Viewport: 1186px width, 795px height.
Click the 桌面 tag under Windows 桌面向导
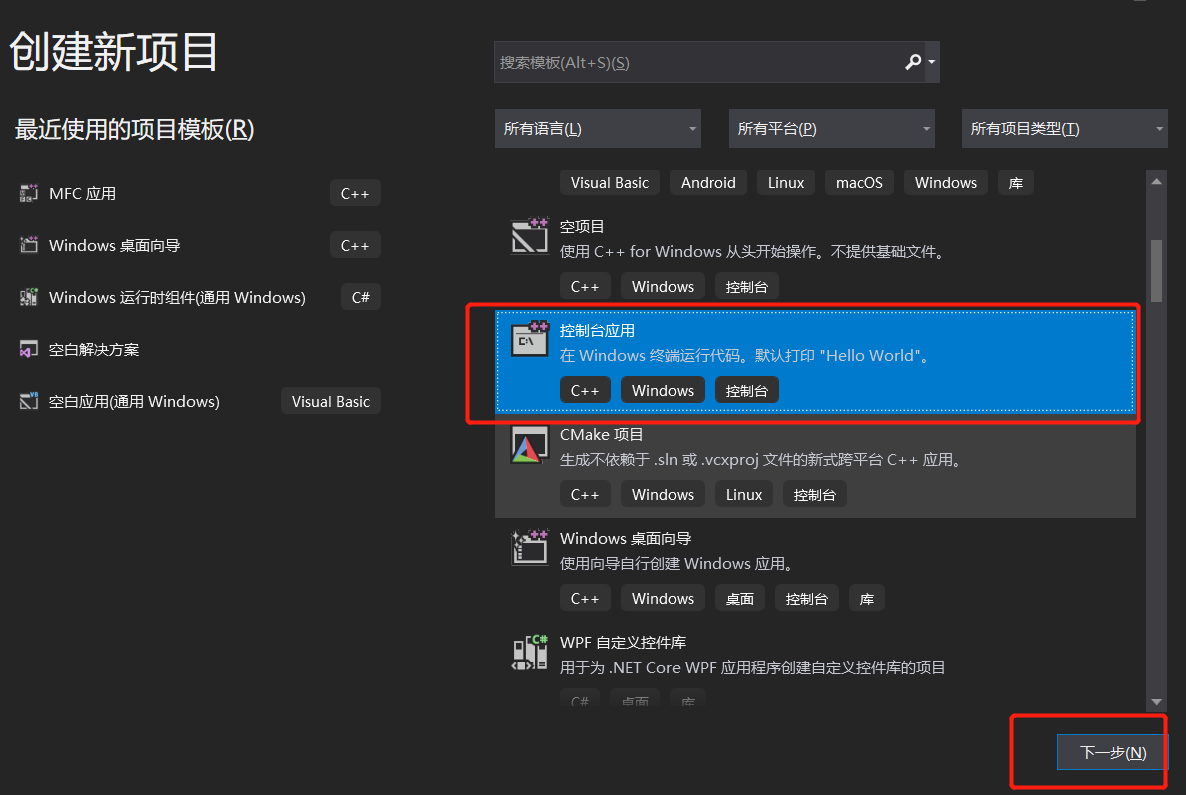pyautogui.click(x=740, y=598)
